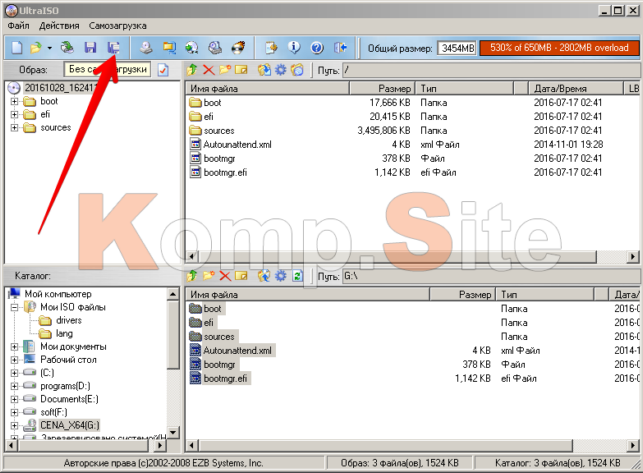This screenshot has height=473, width=643.
Task: Create a new image with the blank page icon
Action: click(x=17, y=48)
